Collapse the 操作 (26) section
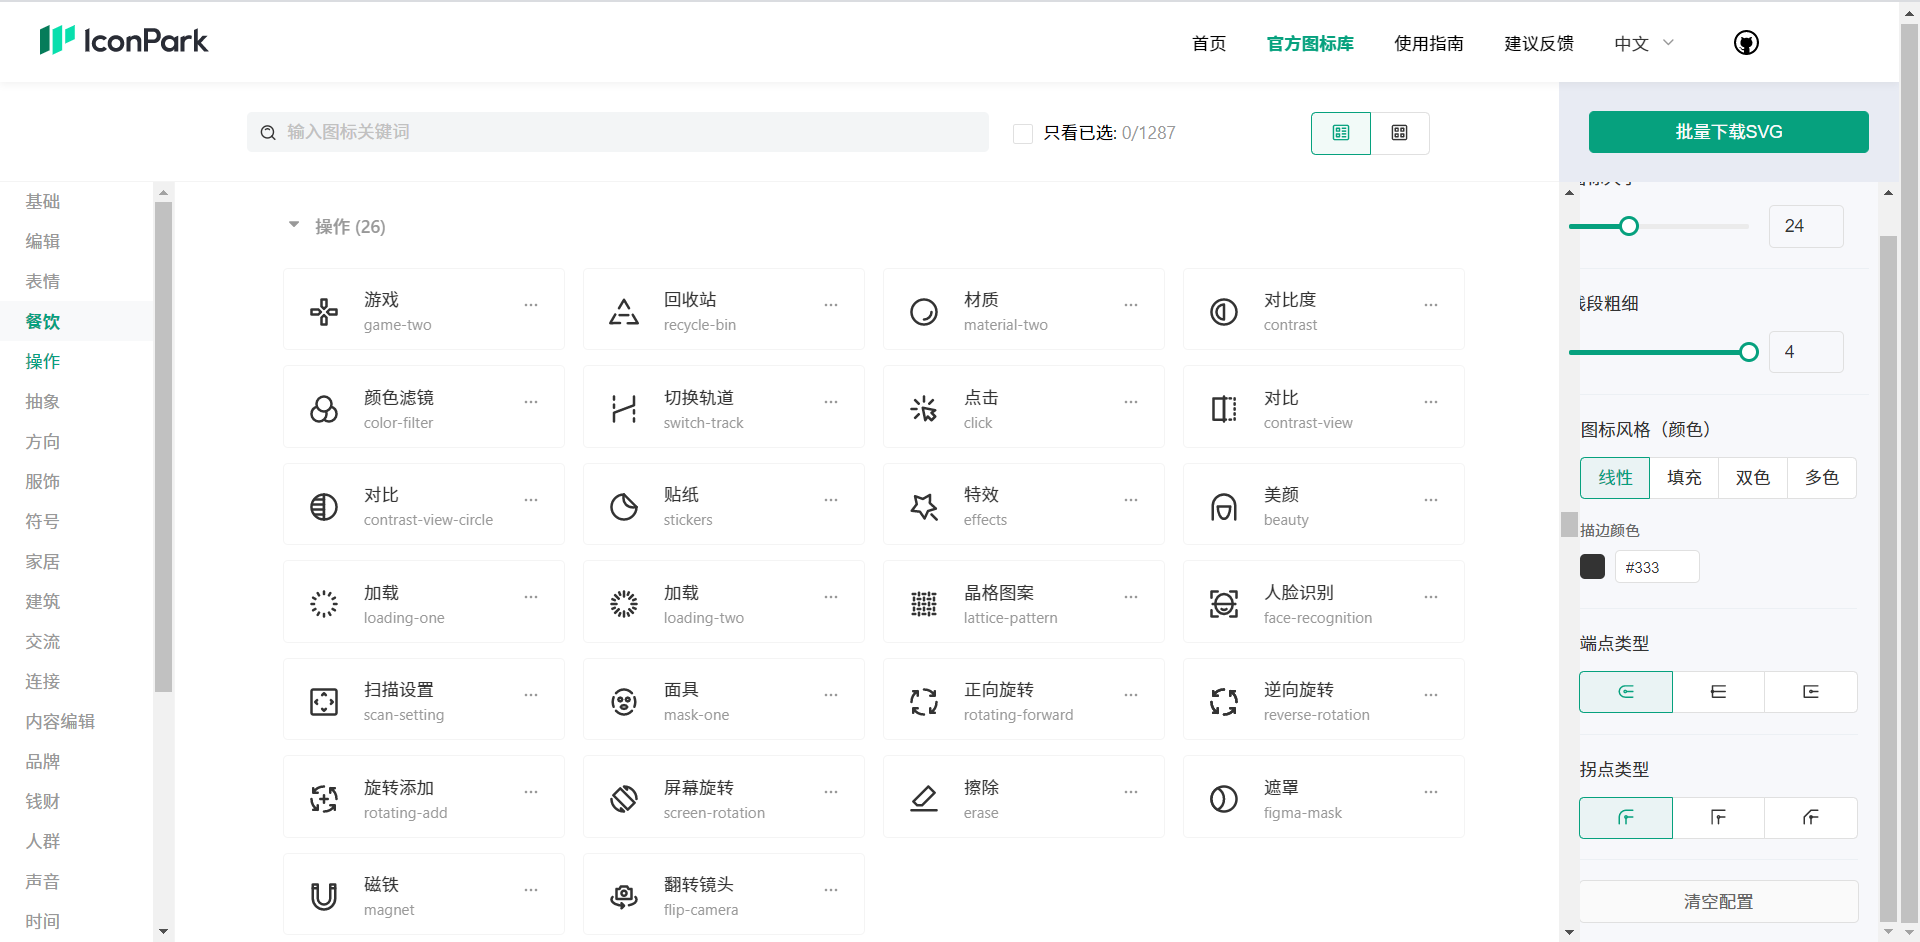 [294, 225]
